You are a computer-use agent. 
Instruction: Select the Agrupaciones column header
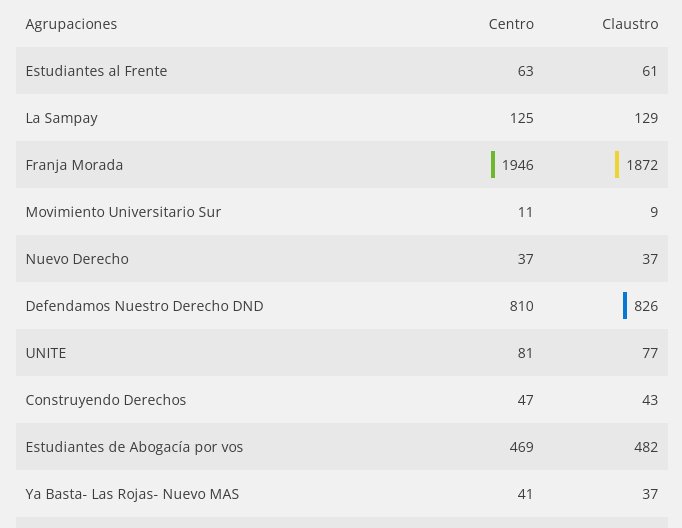[x=71, y=24]
